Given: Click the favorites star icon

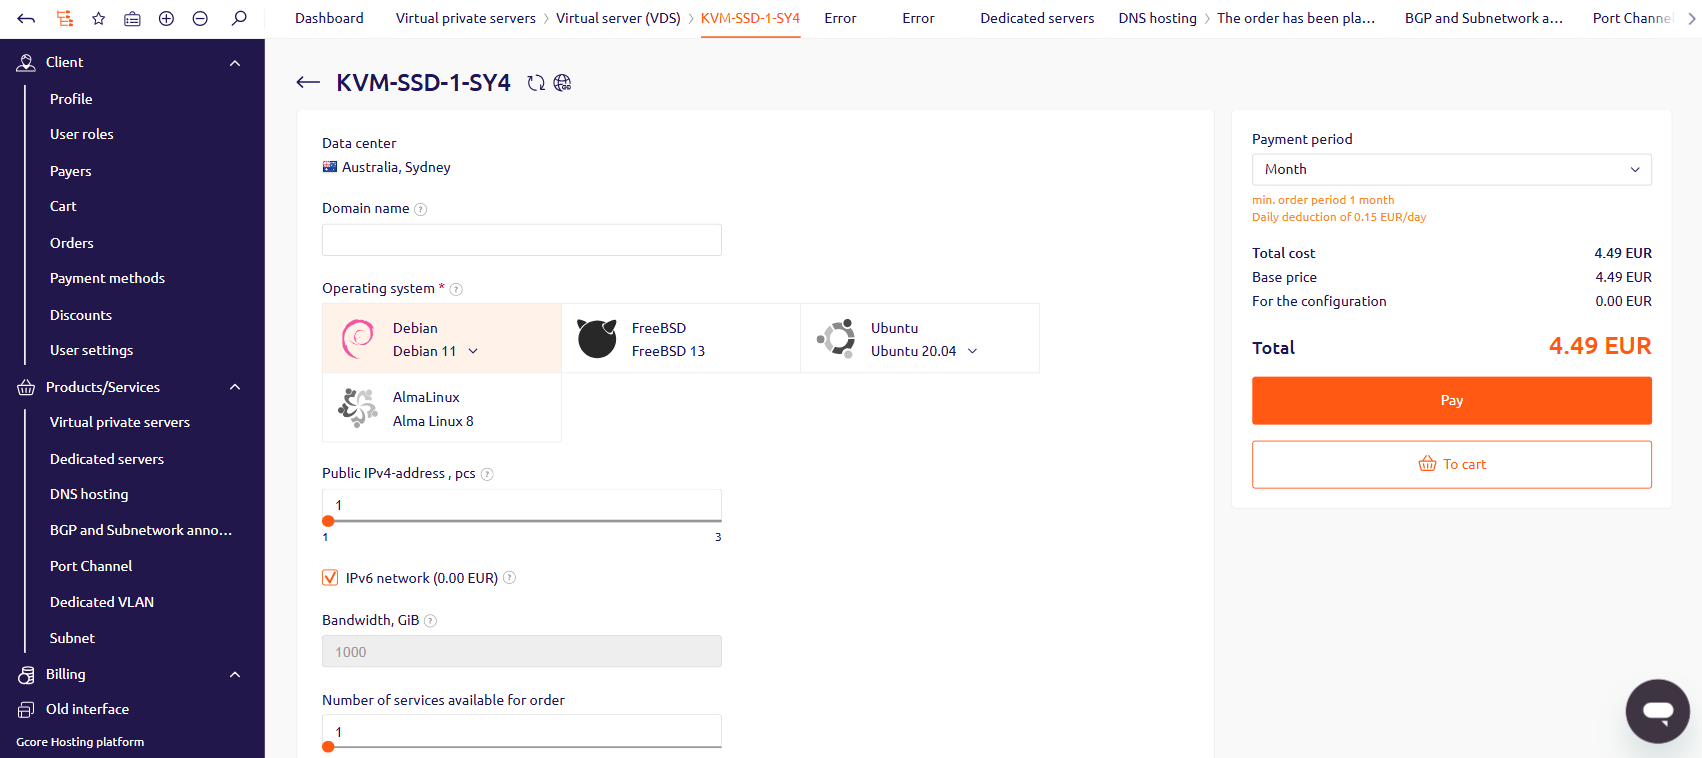Looking at the screenshot, I should click(98, 18).
